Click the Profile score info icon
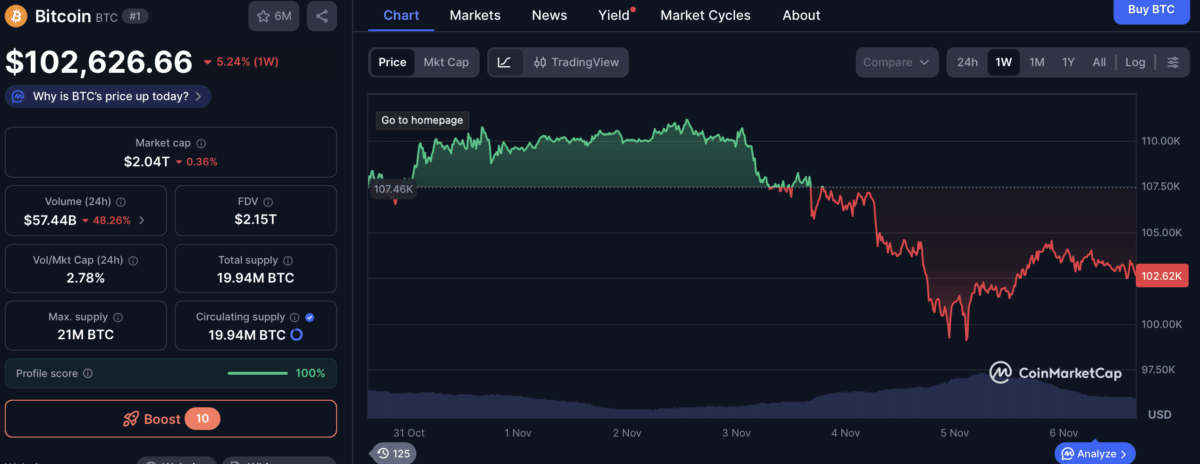Viewport: 1200px width, 464px height. 88,374
